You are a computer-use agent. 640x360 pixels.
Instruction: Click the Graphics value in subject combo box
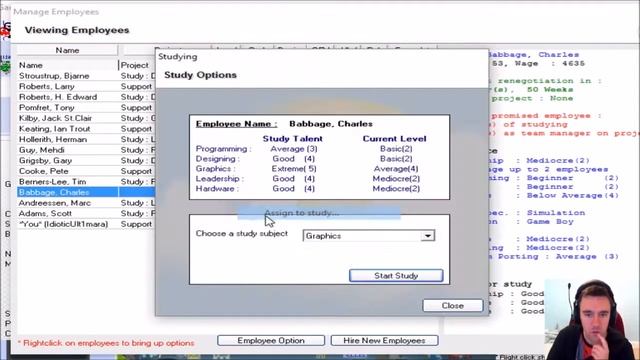(323, 236)
